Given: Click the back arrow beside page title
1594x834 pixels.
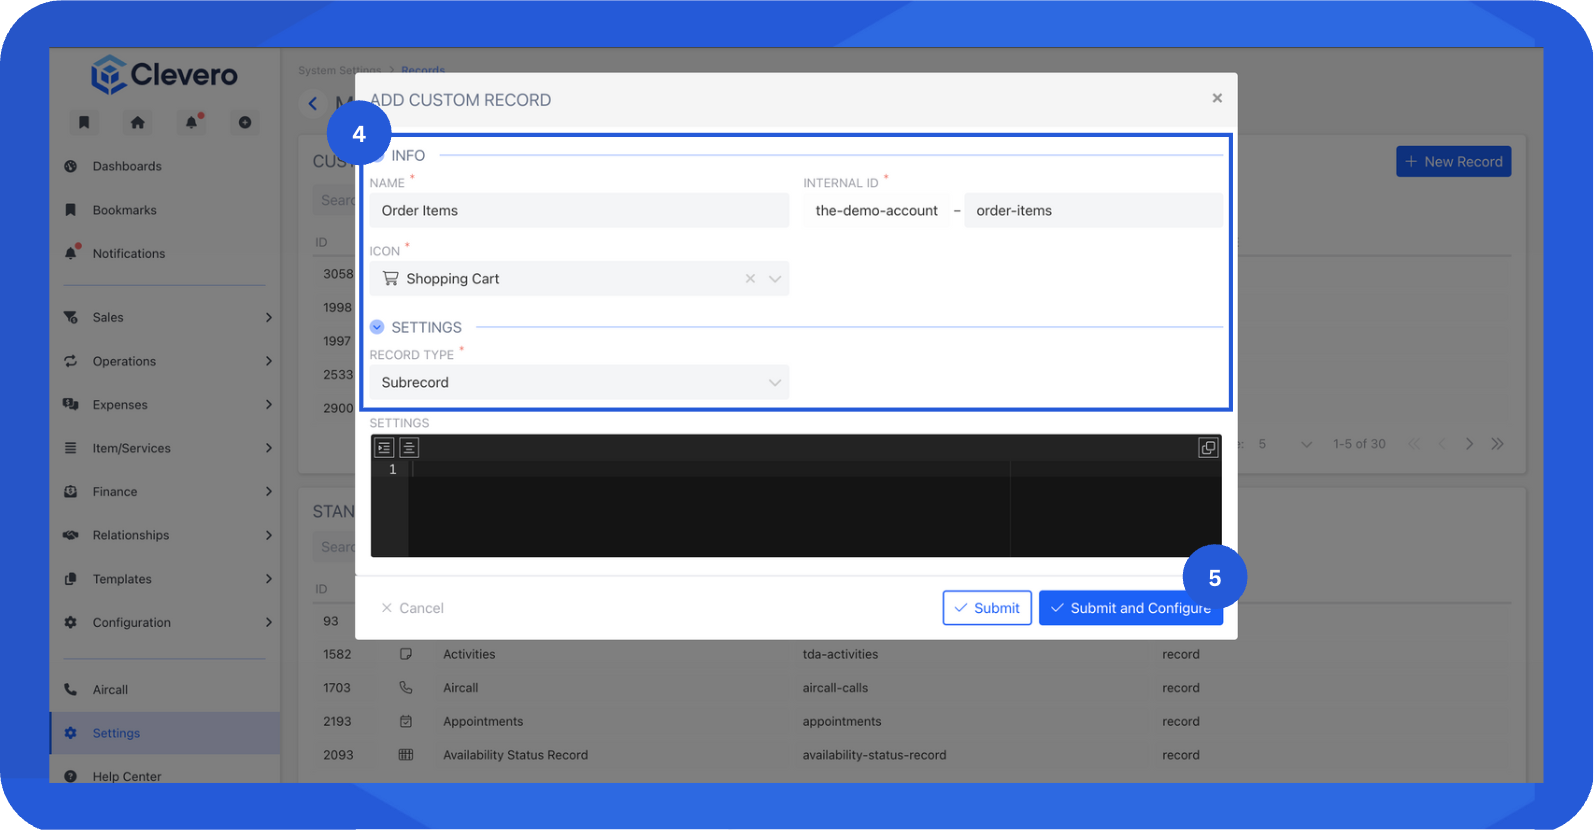Looking at the screenshot, I should click(313, 103).
